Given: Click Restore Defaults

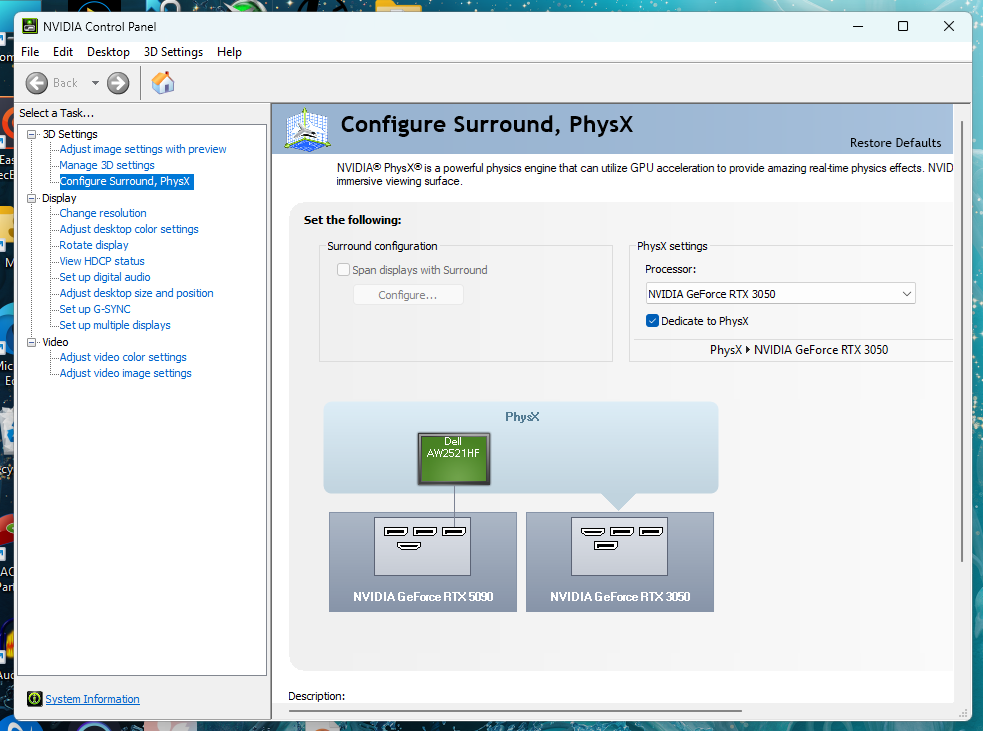Looking at the screenshot, I should click(x=895, y=143).
